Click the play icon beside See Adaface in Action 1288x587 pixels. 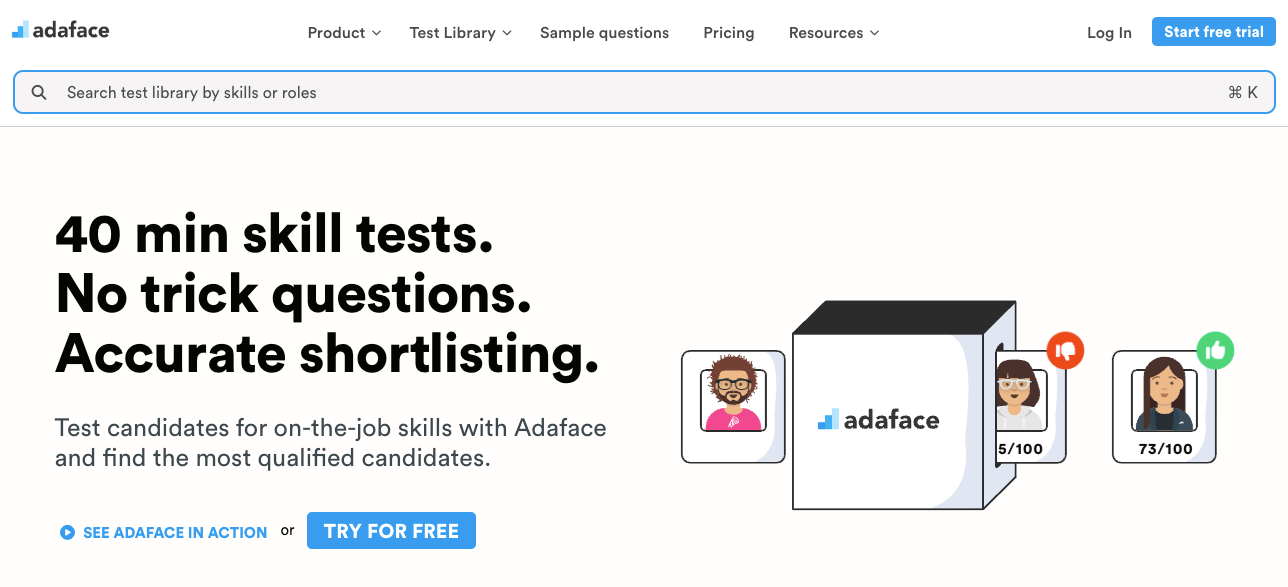(67, 533)
